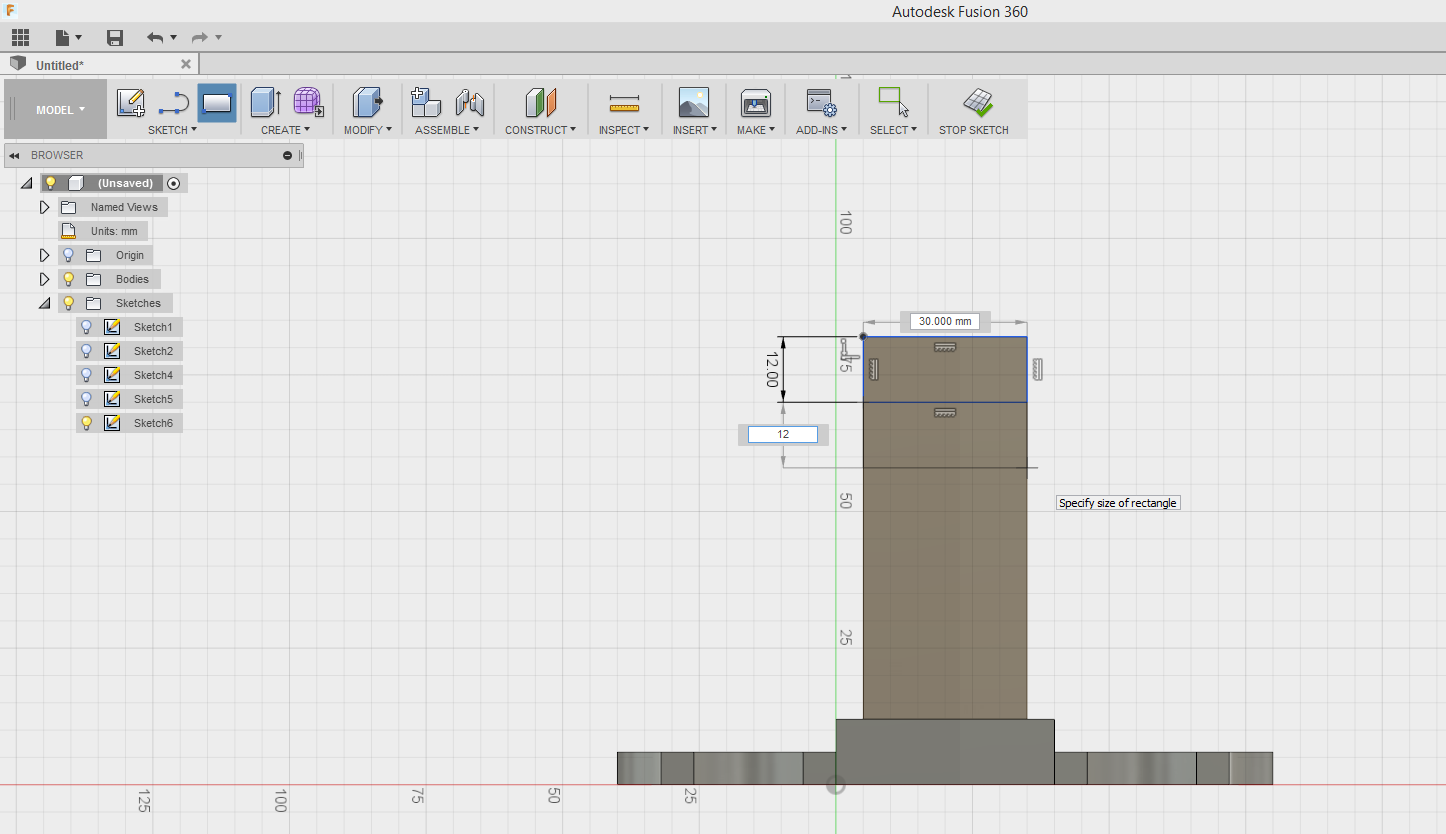Screen dimensions: 1446x834
Task: Click the height input field showing 12
Action: click(x=783, y=434)
